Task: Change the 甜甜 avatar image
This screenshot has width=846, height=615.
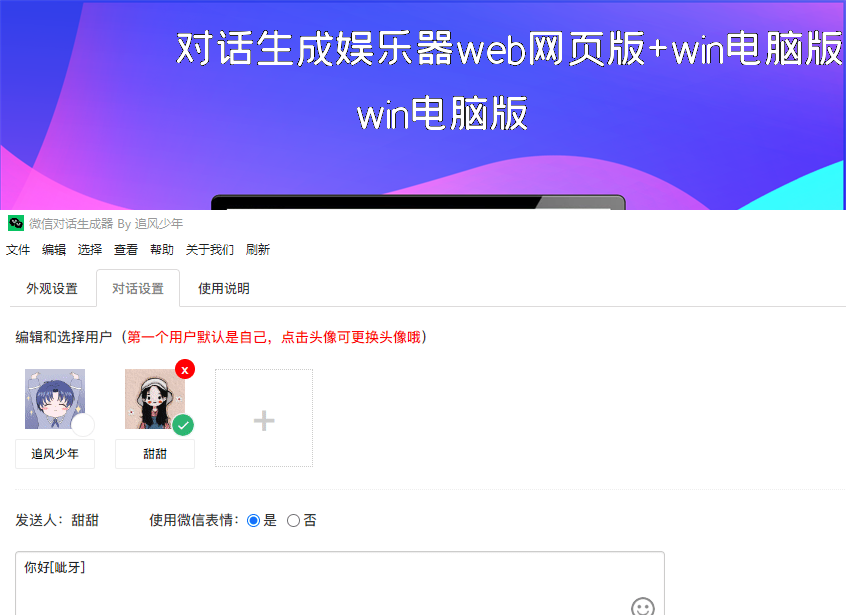Action: tap(155, 399)
